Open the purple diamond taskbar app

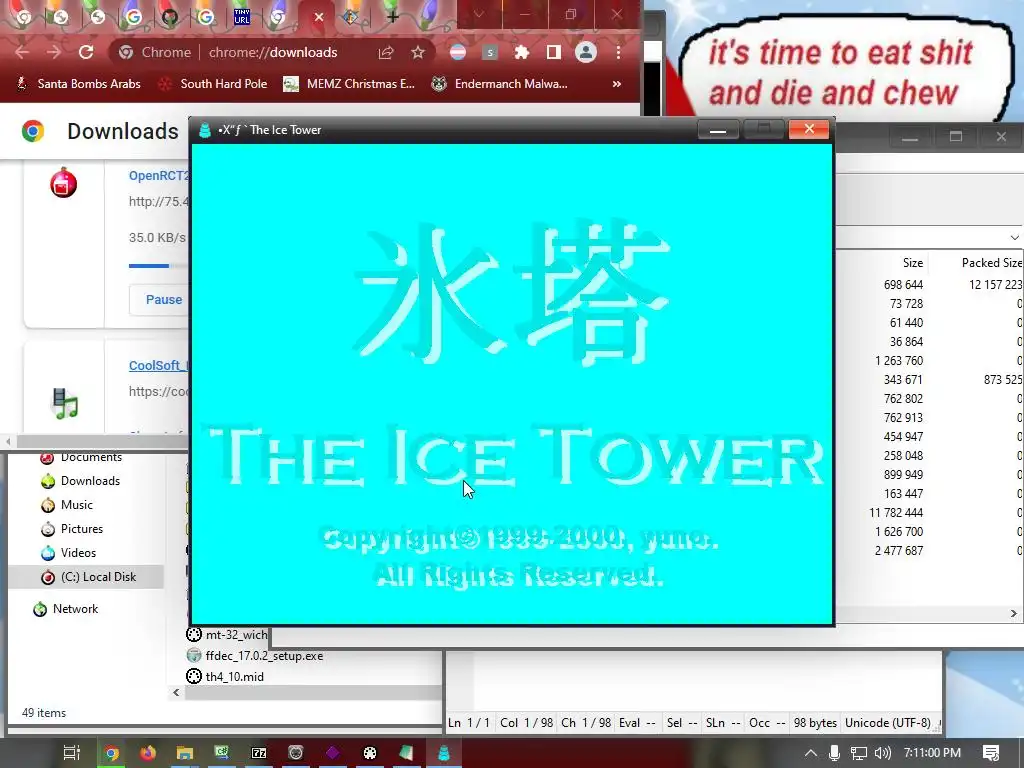click(x=332, y=754)
